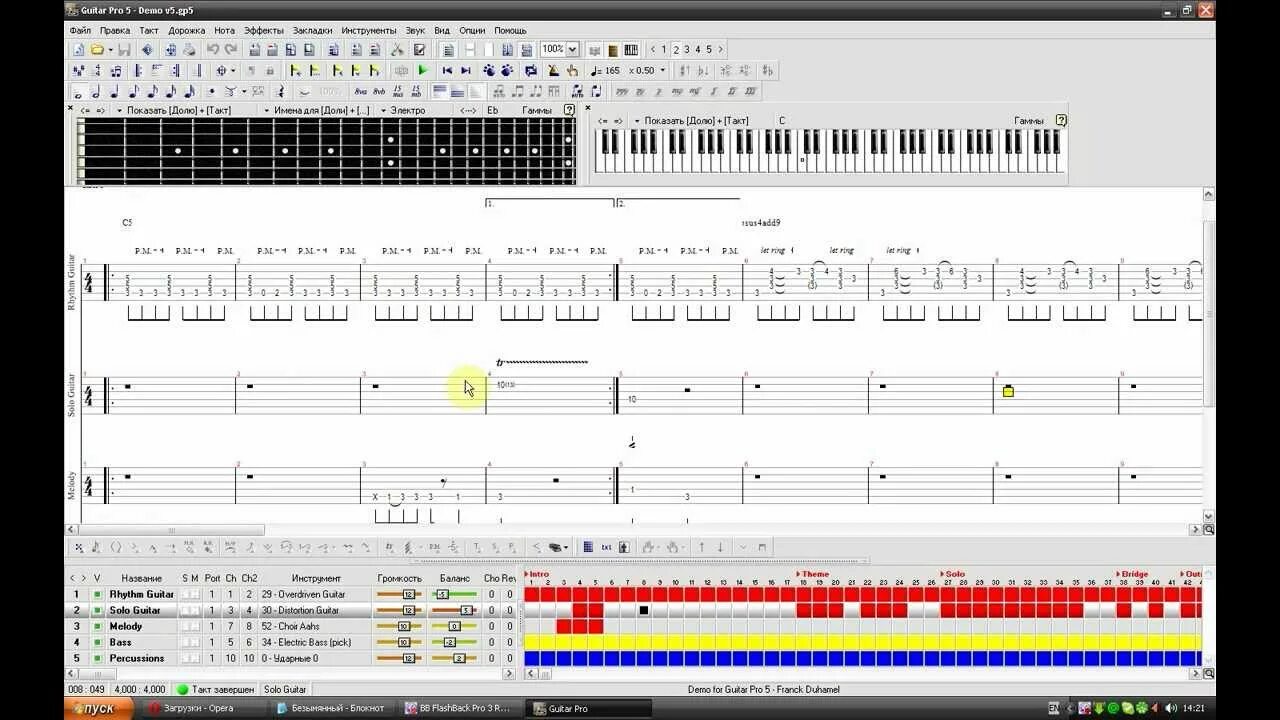Solo the Rhythm Guitar track
1280x720 pixels.
coord(185,594)
